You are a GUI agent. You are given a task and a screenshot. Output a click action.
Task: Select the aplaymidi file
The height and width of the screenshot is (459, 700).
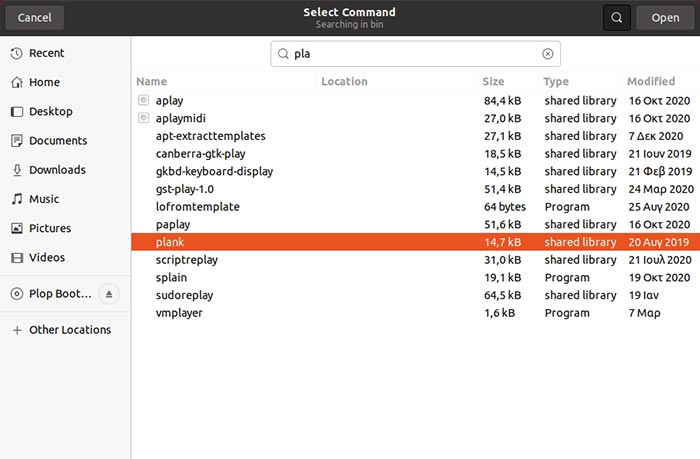416,118
